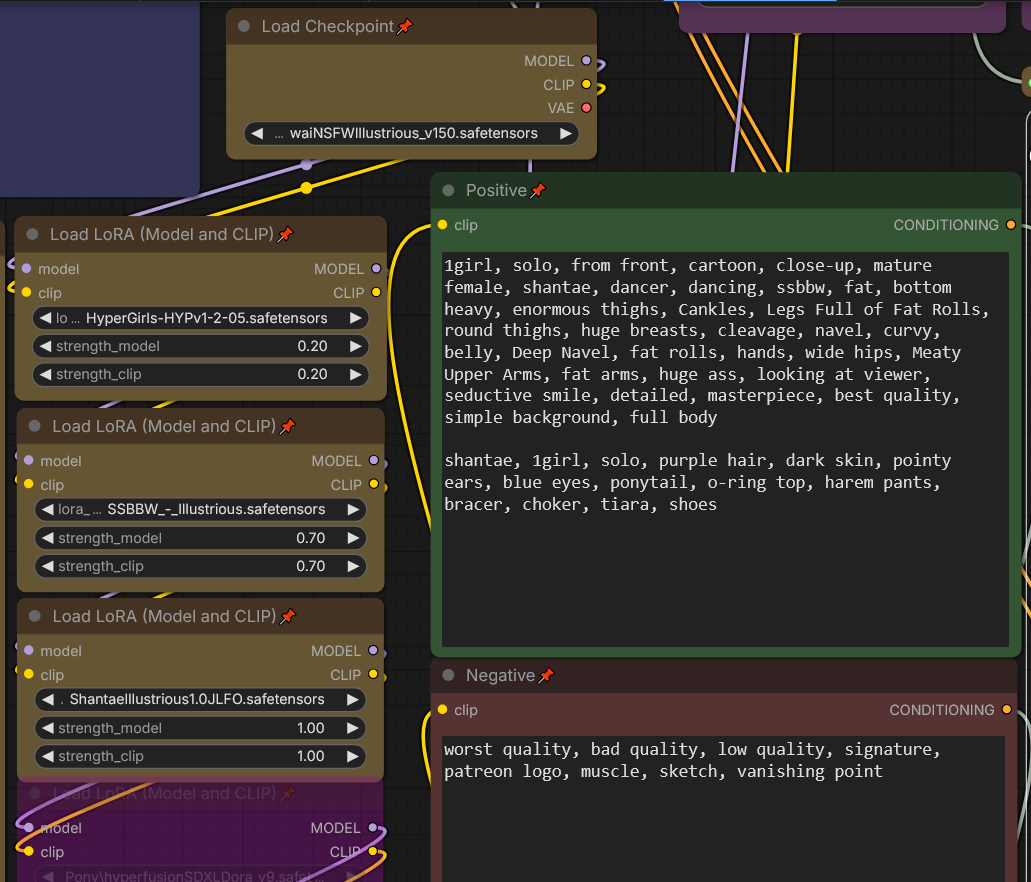Click the pin icon on Positive node
This screenshot has height=882, width=1031.
(x=538, y=190)
